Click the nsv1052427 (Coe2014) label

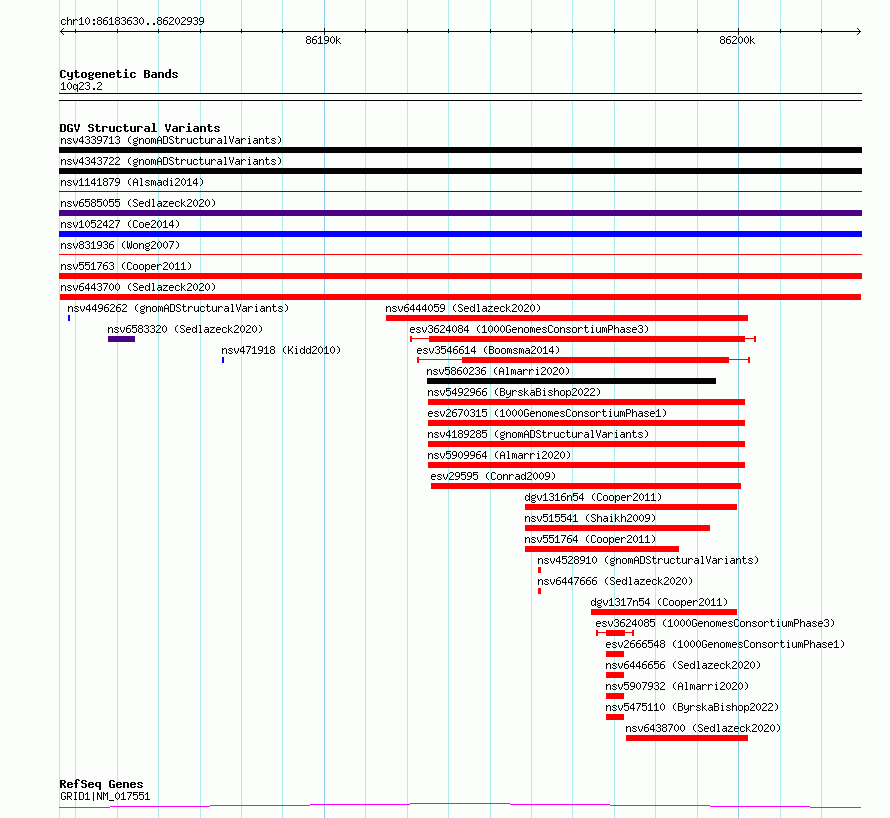point(120,224)
